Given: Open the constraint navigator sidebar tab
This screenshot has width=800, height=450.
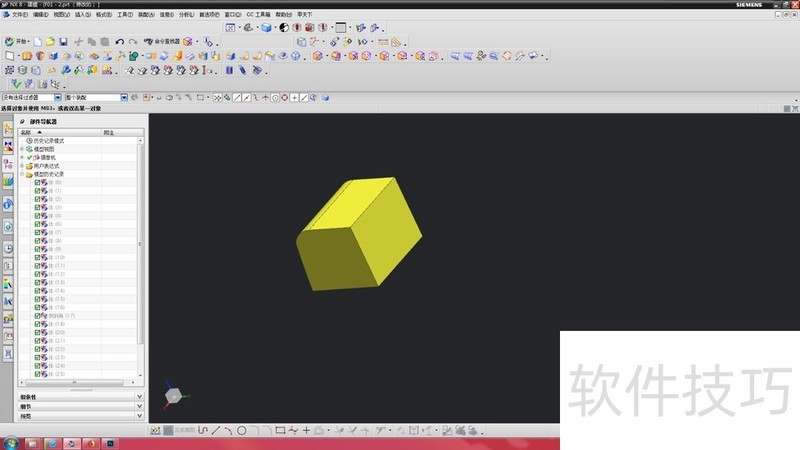Looking at the screenshot, I should pyautogui.click(x=8, y=146).
